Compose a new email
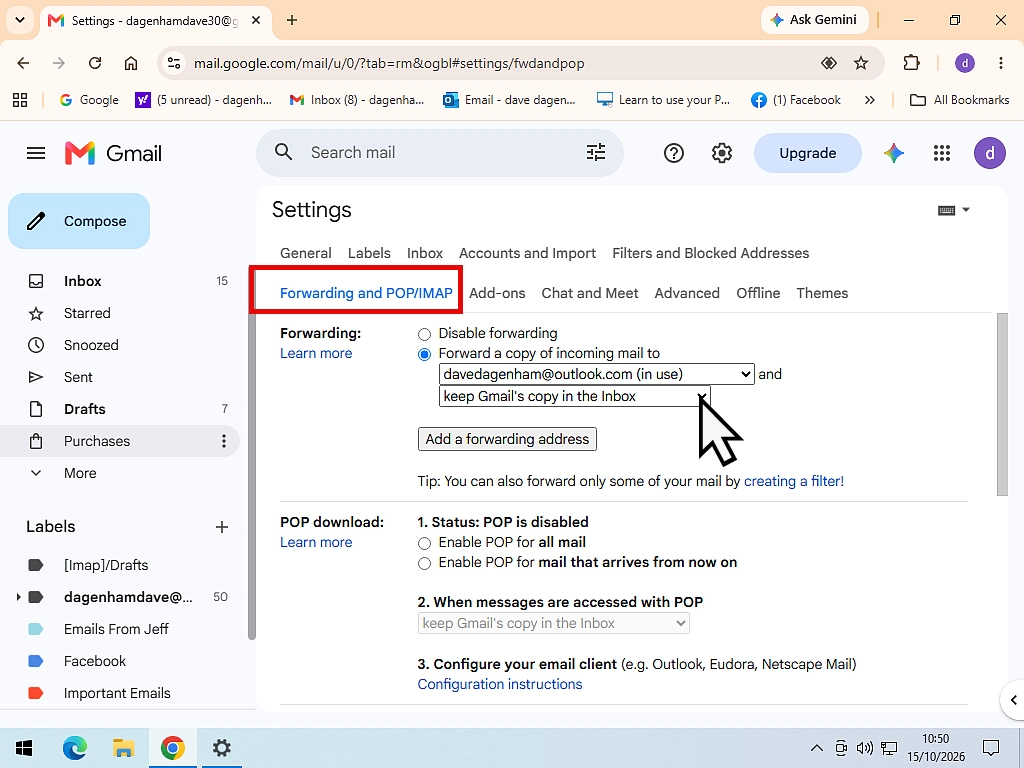The image size is (1024, 768). coord(79,221)
